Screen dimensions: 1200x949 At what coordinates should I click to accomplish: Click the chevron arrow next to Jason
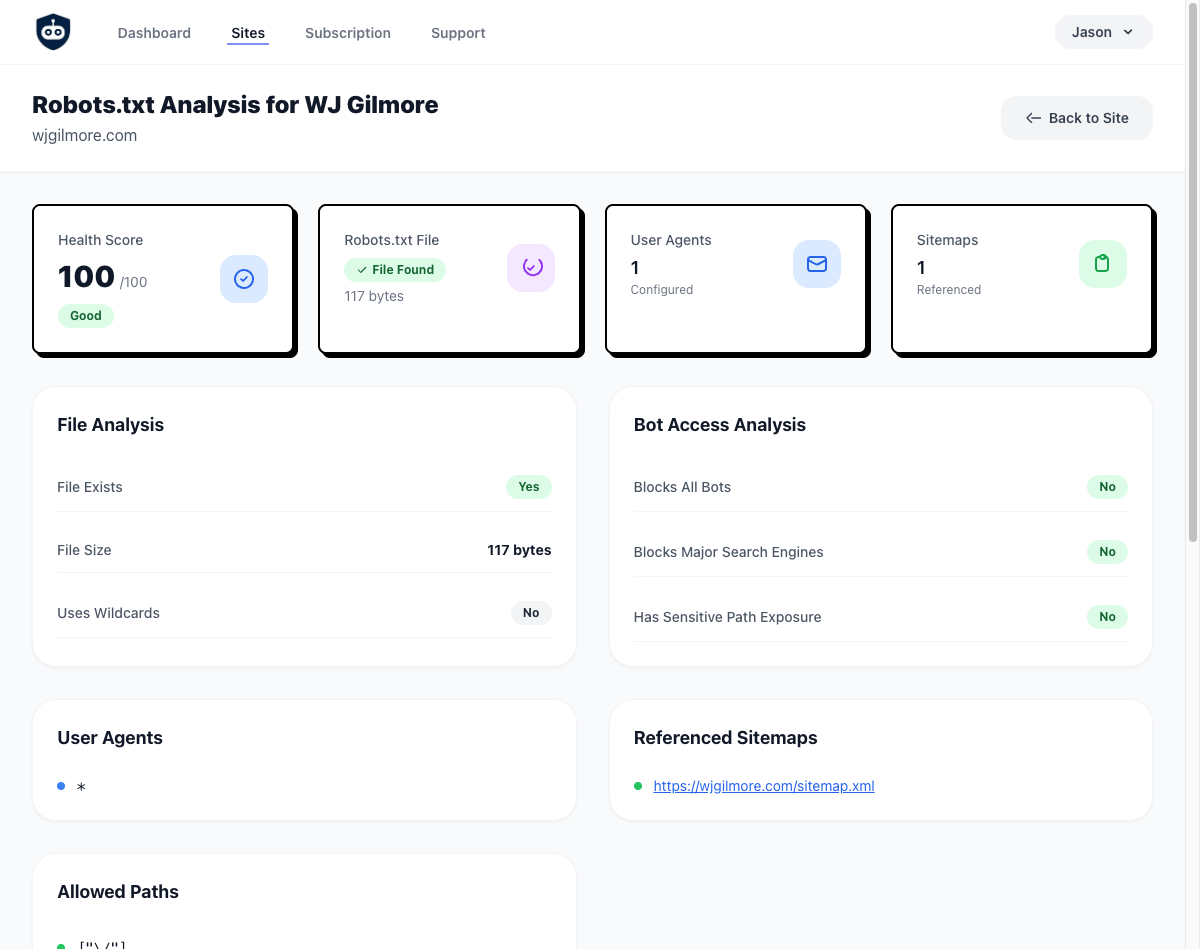1128,32
